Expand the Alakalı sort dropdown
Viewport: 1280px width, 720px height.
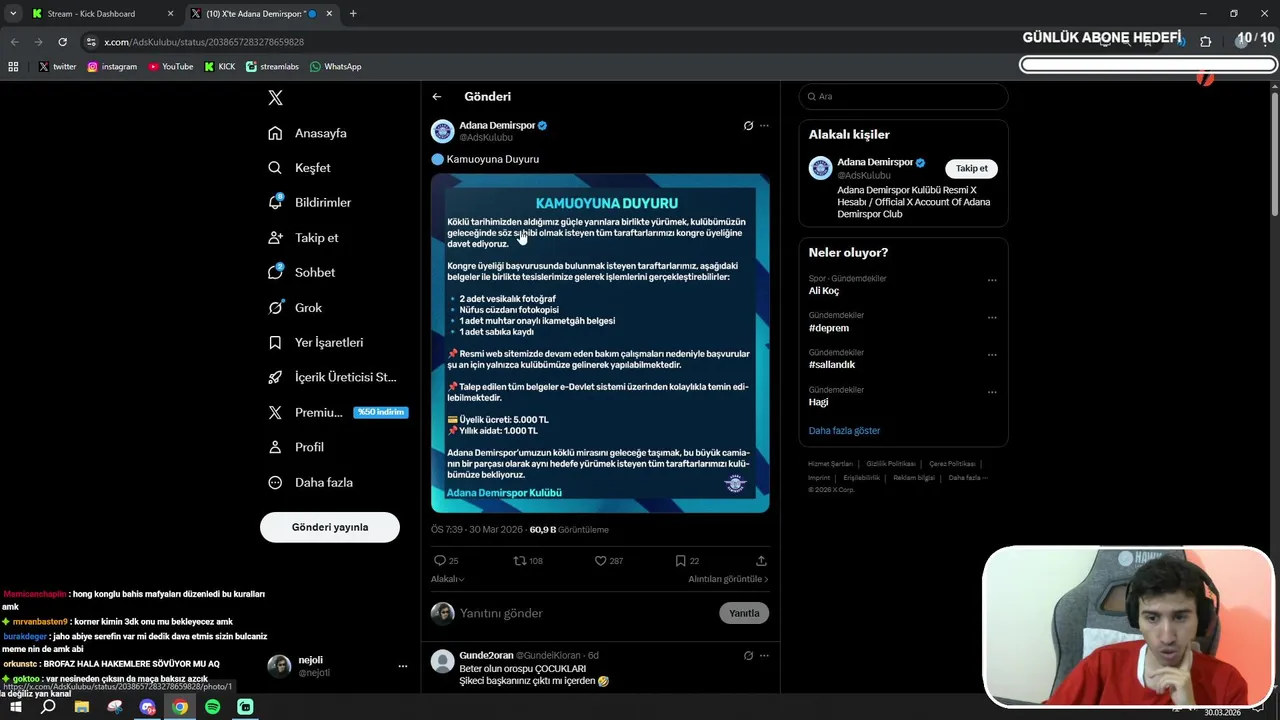point(447,579)
